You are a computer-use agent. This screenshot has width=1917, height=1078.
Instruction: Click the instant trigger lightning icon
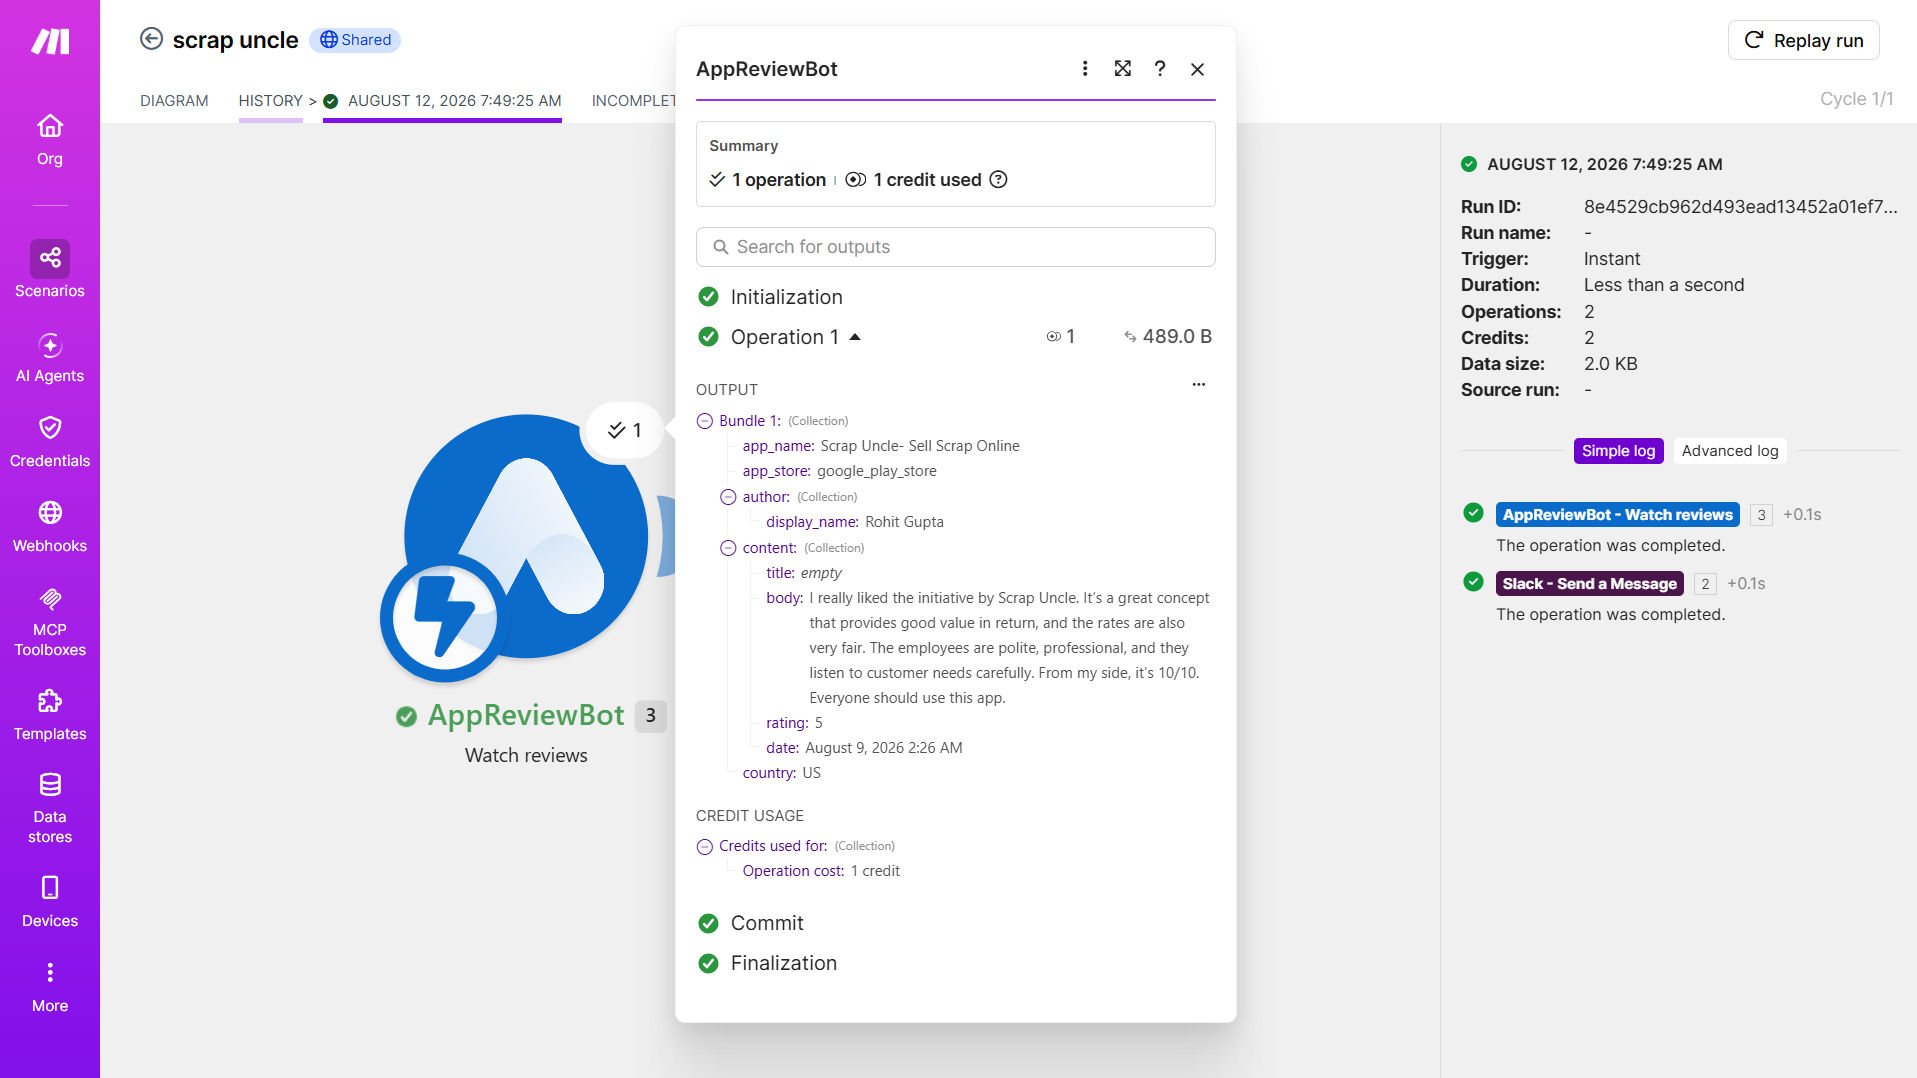[x=444, y=617]
